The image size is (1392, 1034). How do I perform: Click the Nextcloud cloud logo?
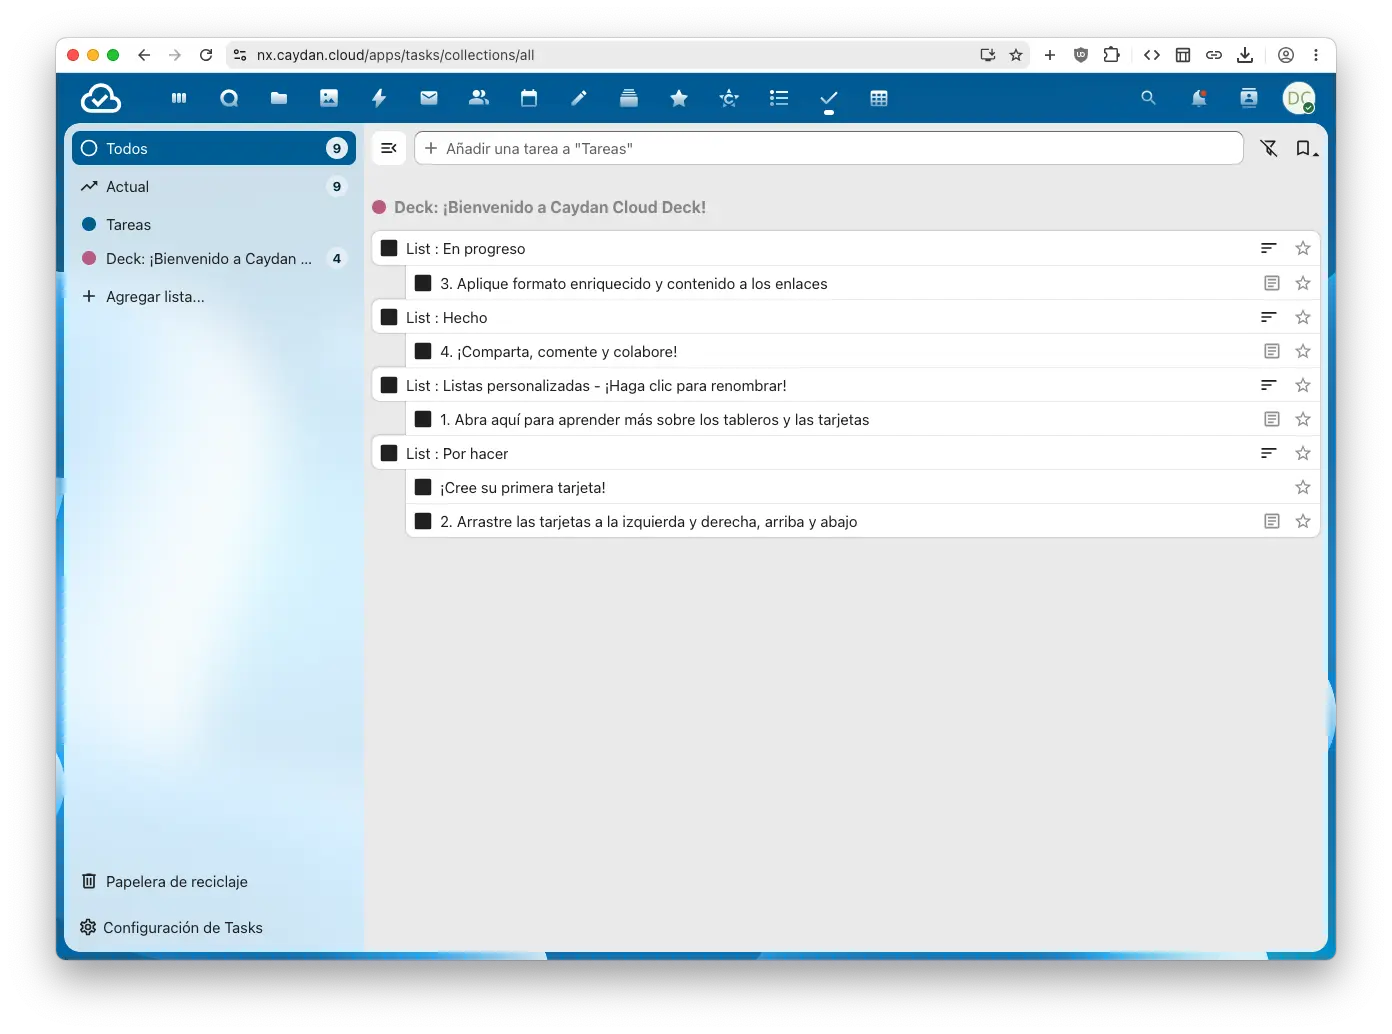click(x=101, y=98)
